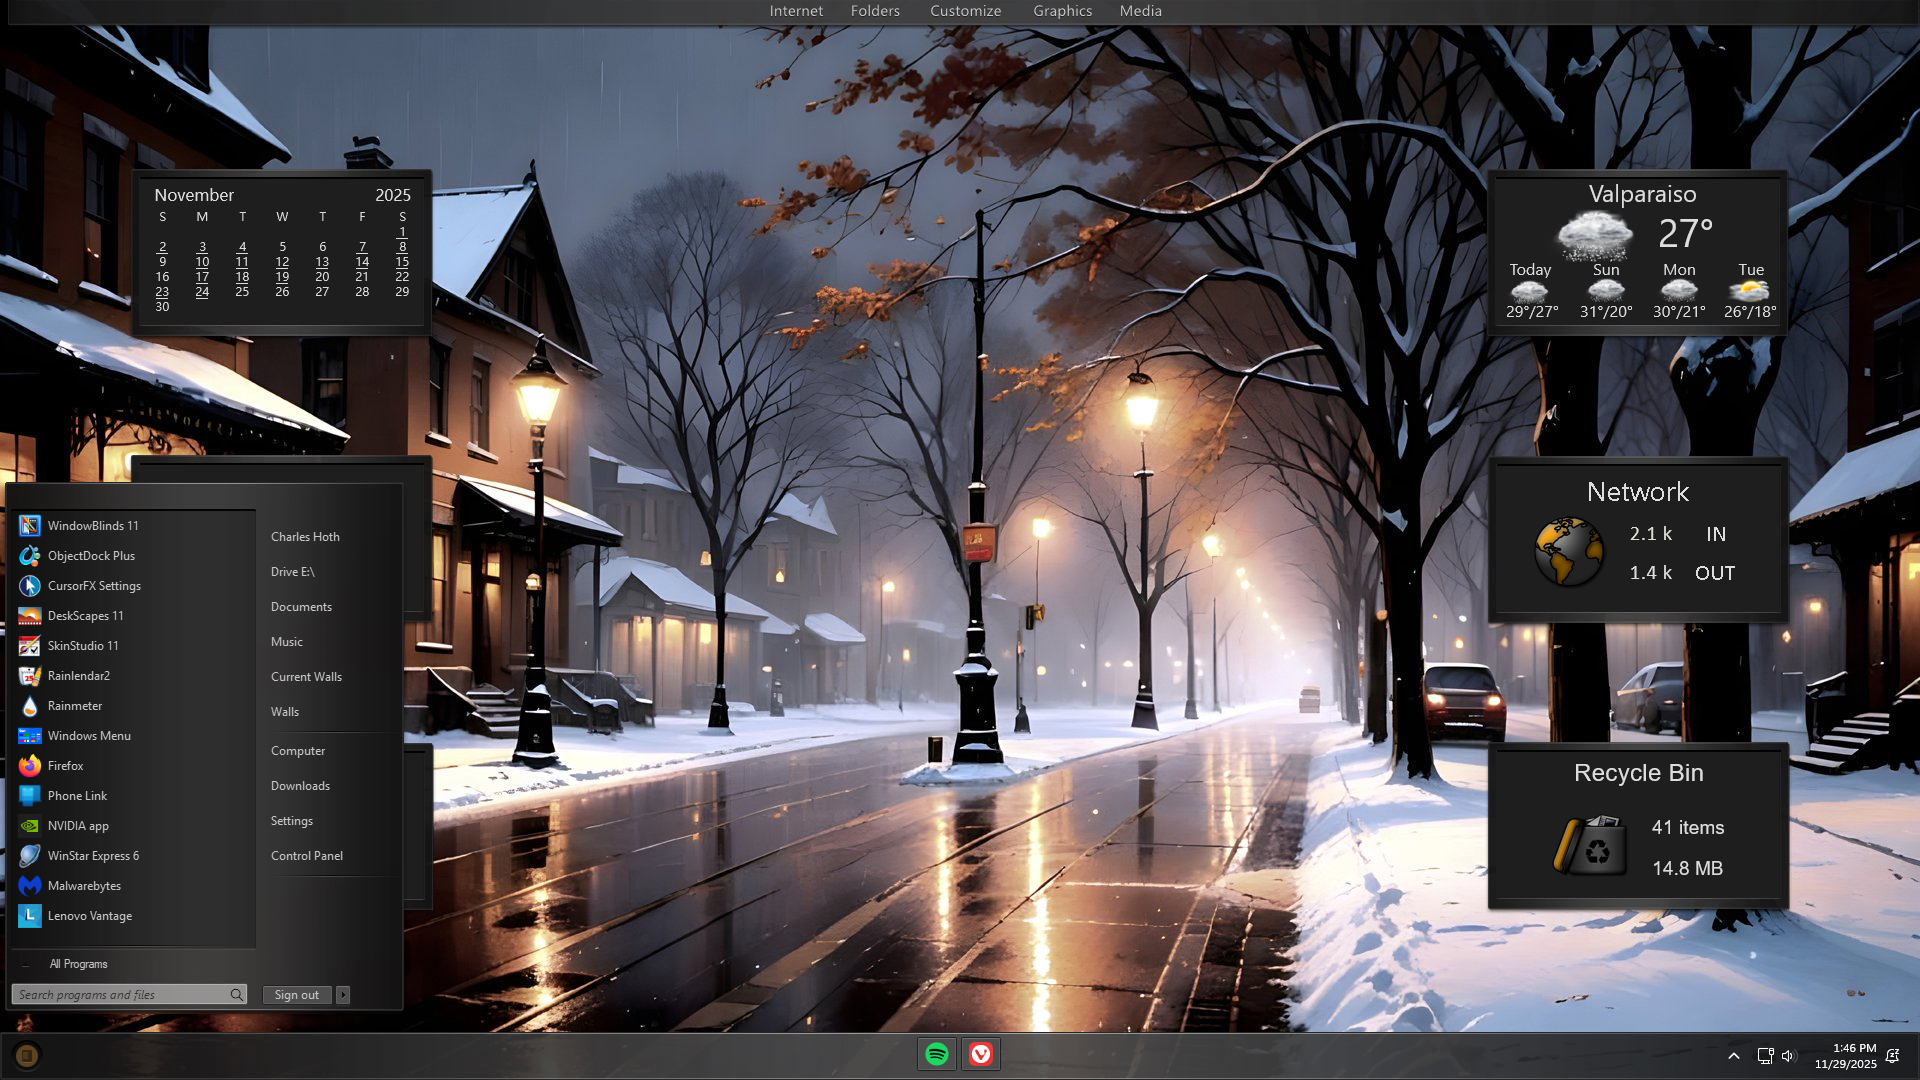The image size is (1920, 1080).
Task: Open the Graphics menu in the top bar
Action: pos(1062,11)
